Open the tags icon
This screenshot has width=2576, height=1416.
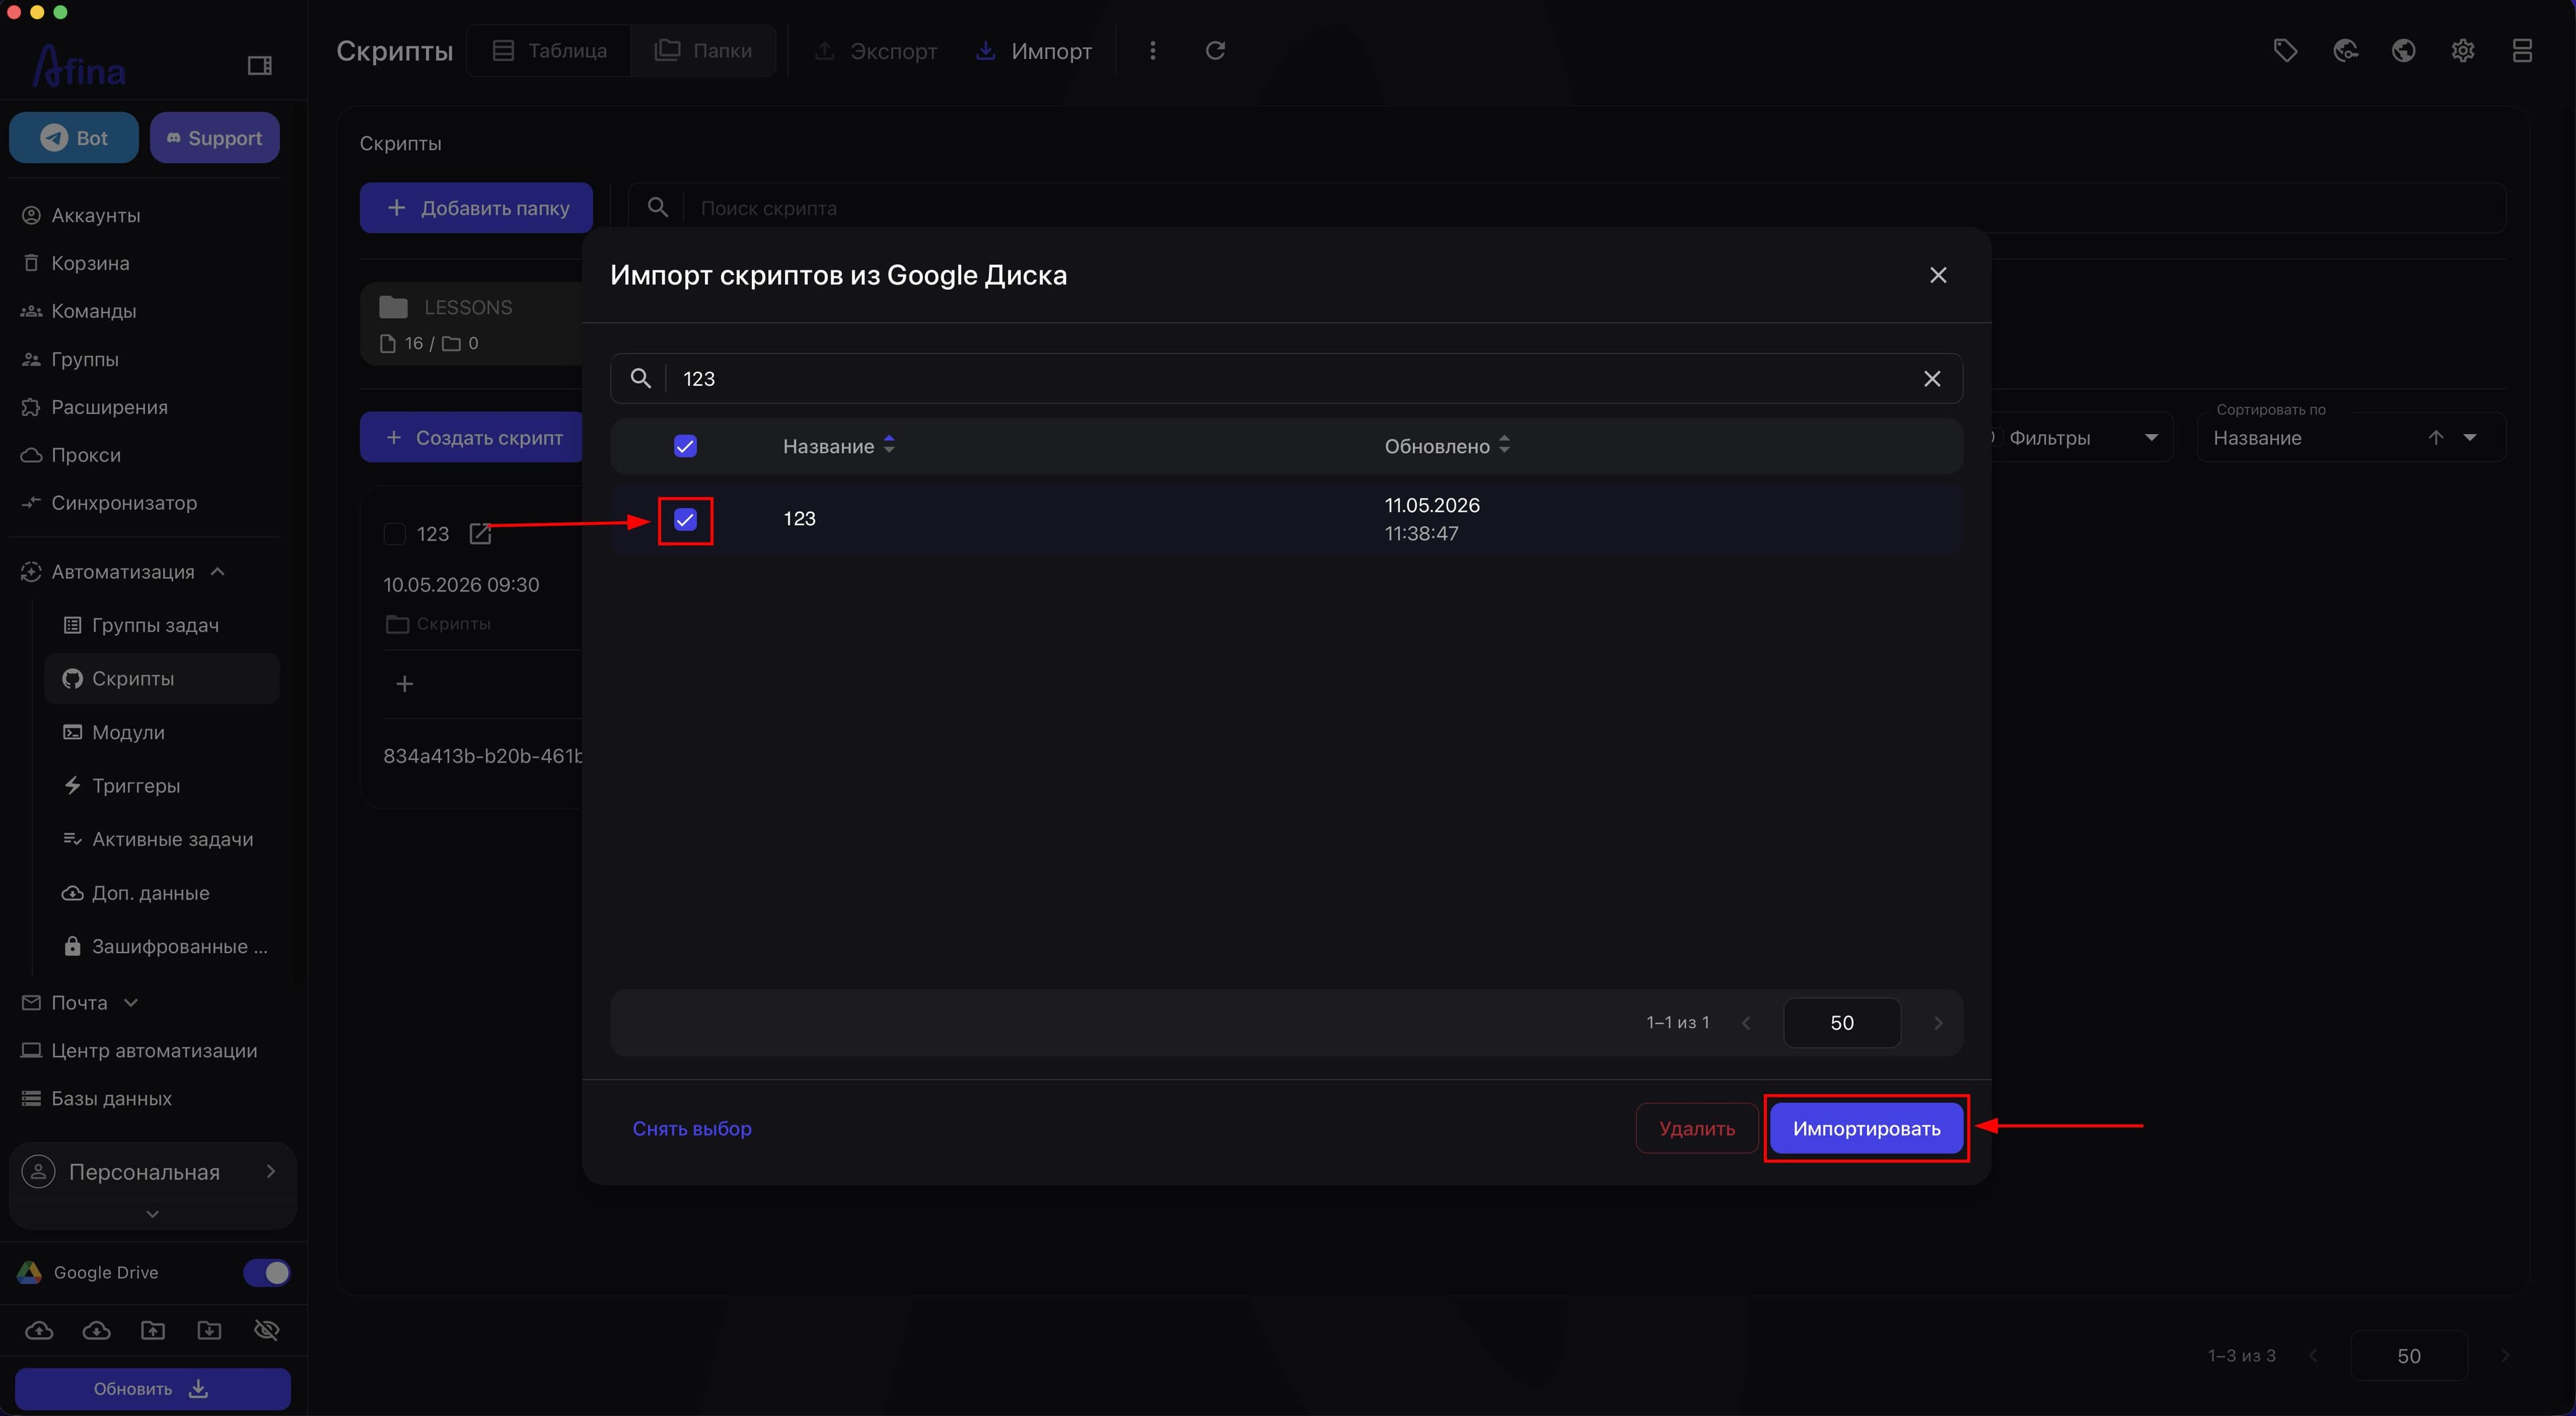pos(2285,51)
